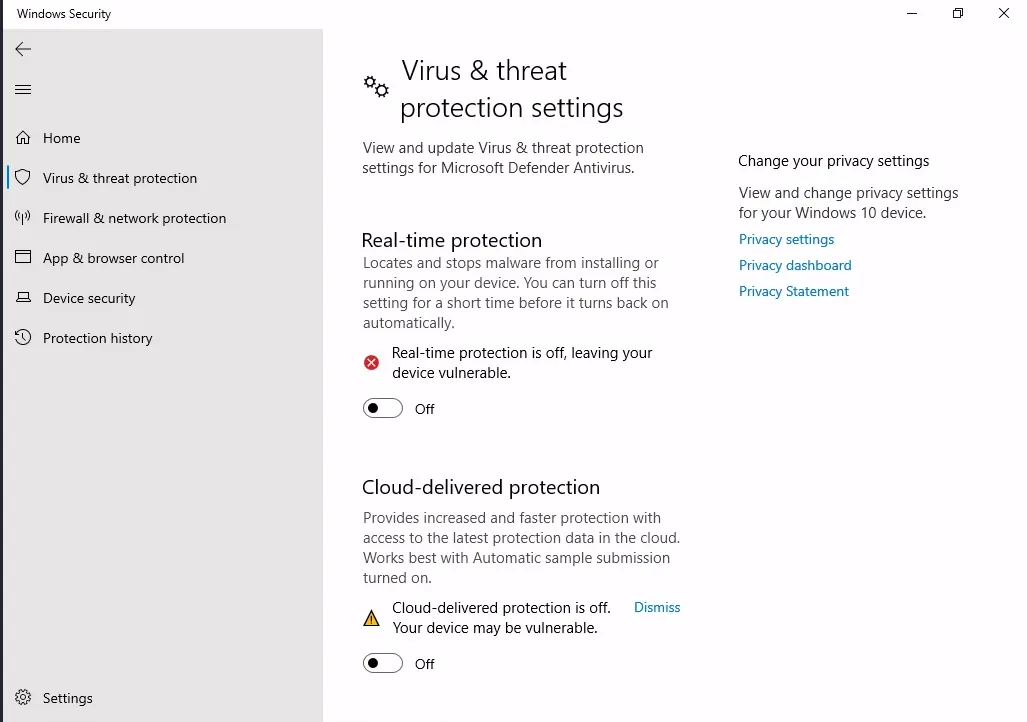Select Virus & threat protection in sidebar
This screenshot has height=722, width=1027.
[119, 178]
